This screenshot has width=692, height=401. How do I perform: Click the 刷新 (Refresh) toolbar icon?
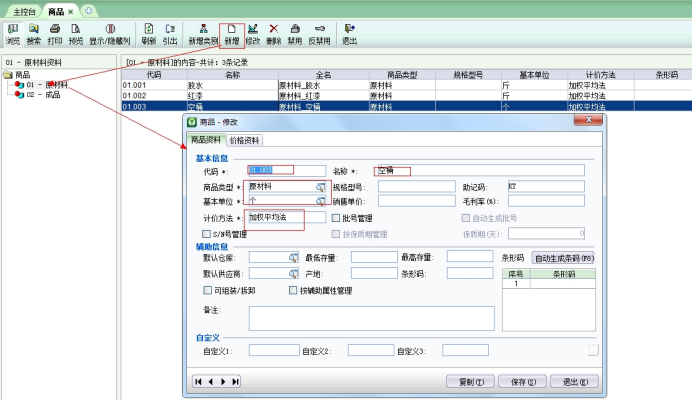point(148,35)
